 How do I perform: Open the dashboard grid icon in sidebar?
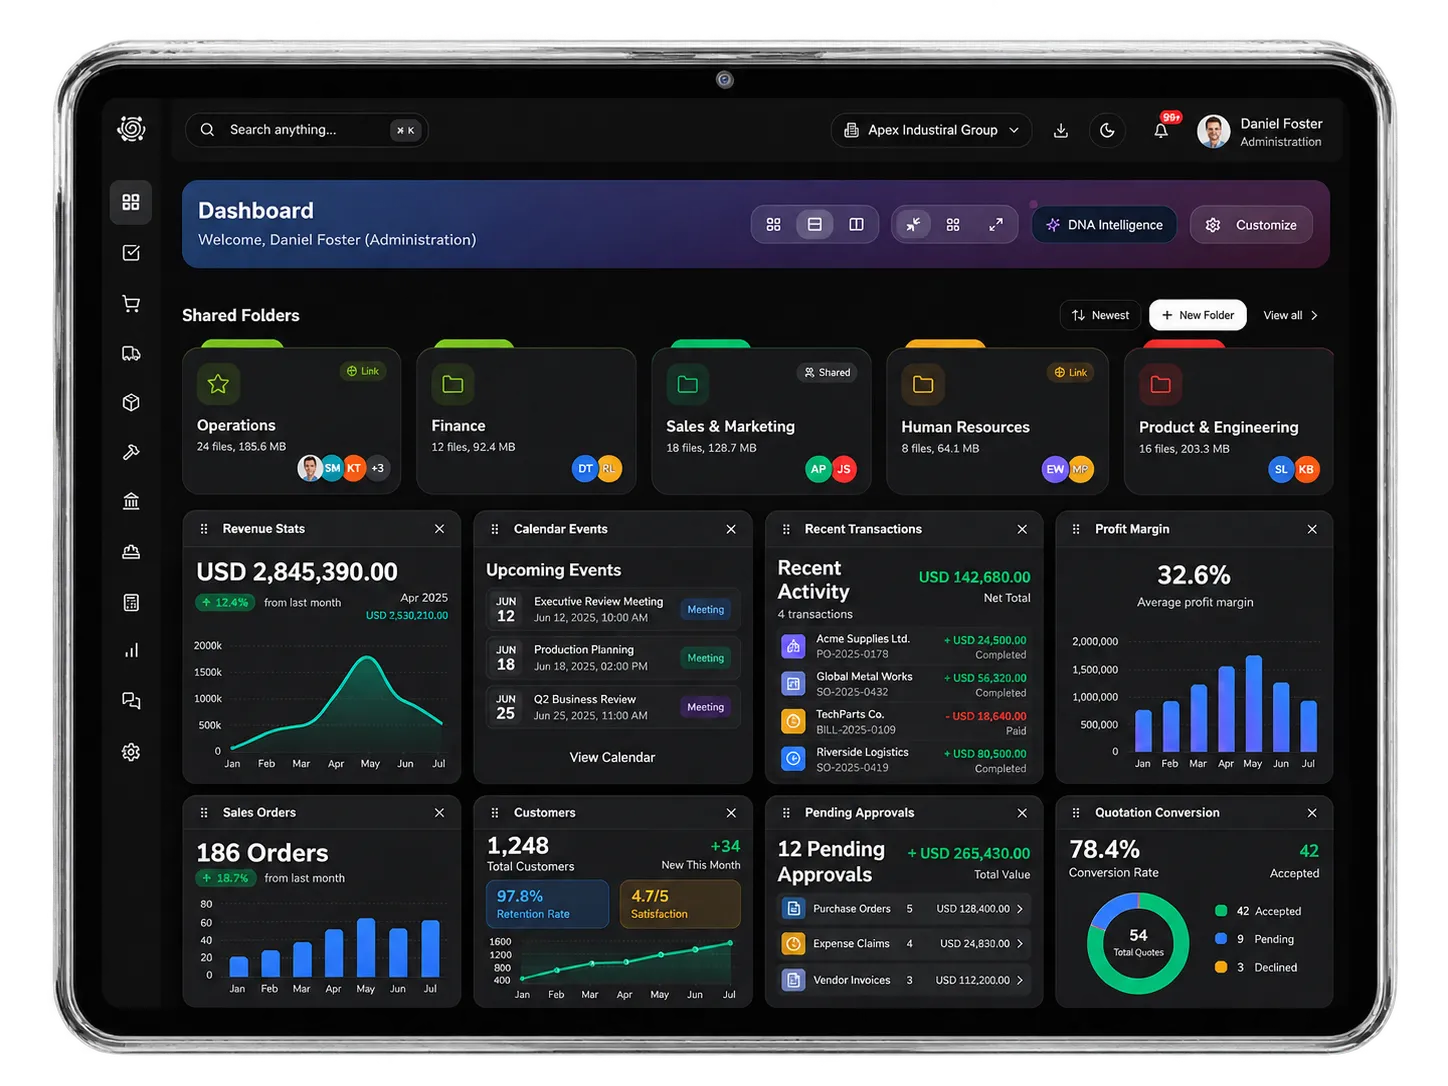pyautogui.click(x=131, y=202)
